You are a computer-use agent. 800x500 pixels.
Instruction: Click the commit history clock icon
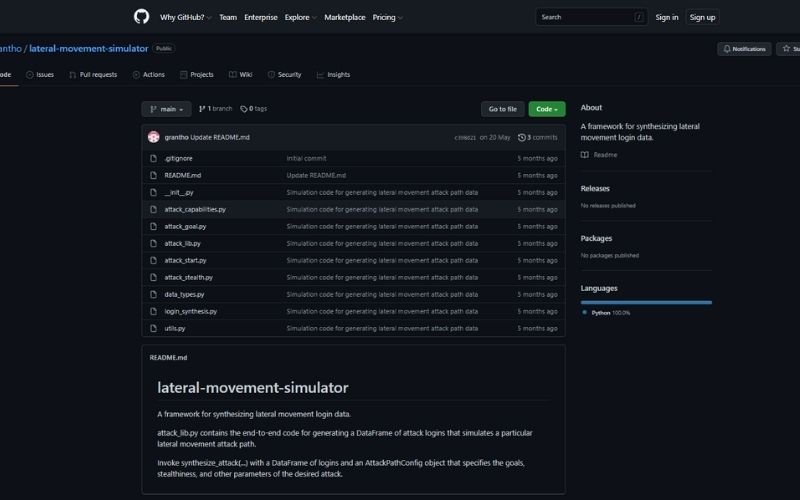(x=521, y=137)
